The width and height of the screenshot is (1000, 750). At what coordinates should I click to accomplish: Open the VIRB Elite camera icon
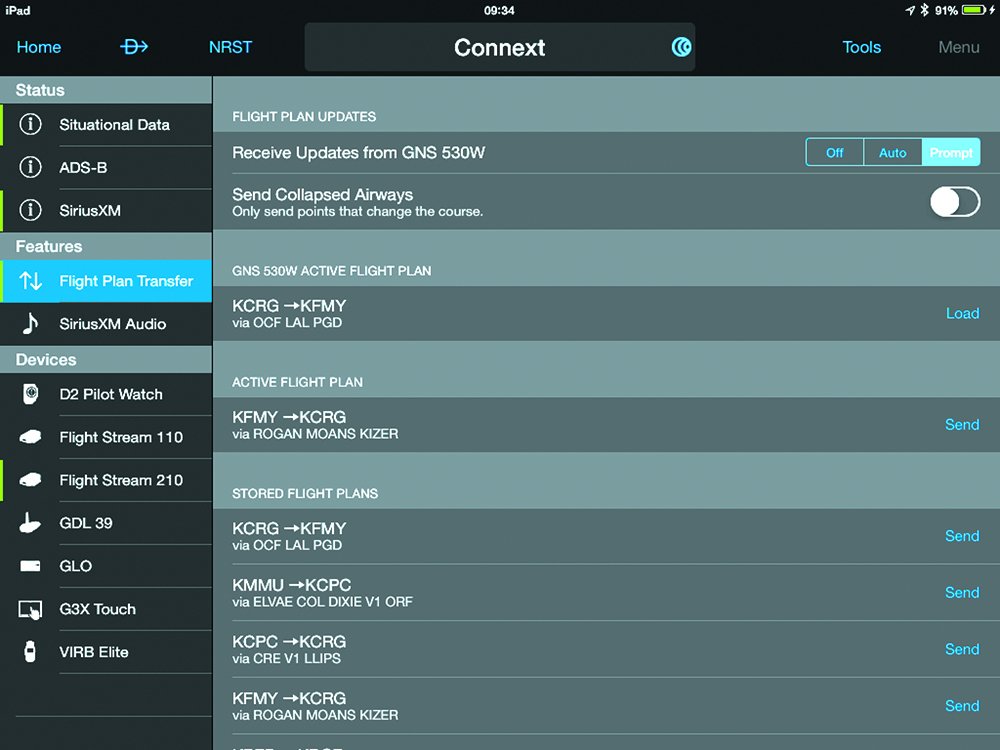click(x=31, y=652)
